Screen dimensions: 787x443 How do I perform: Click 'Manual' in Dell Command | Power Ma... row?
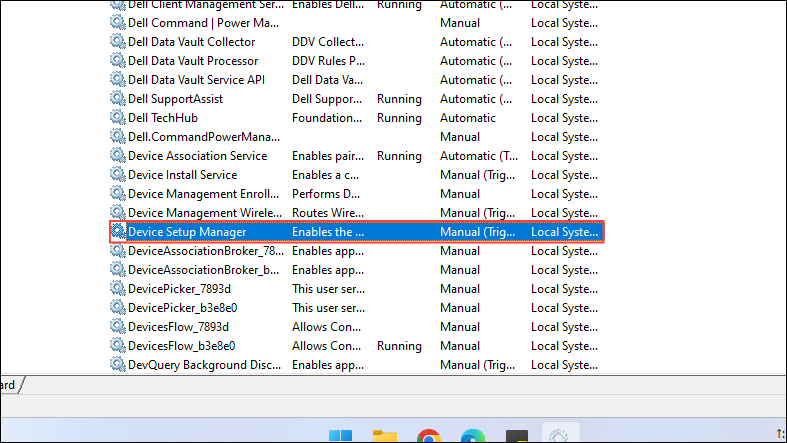tap(460, 23)
